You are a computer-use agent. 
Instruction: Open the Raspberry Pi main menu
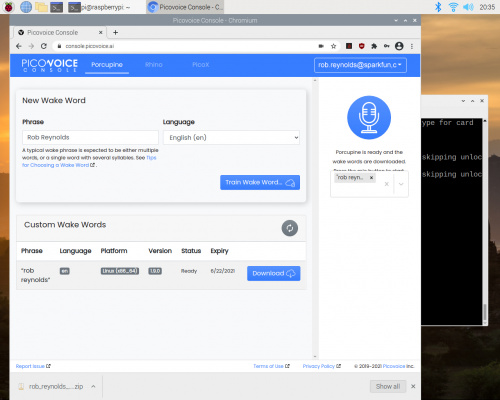(9, 7)
